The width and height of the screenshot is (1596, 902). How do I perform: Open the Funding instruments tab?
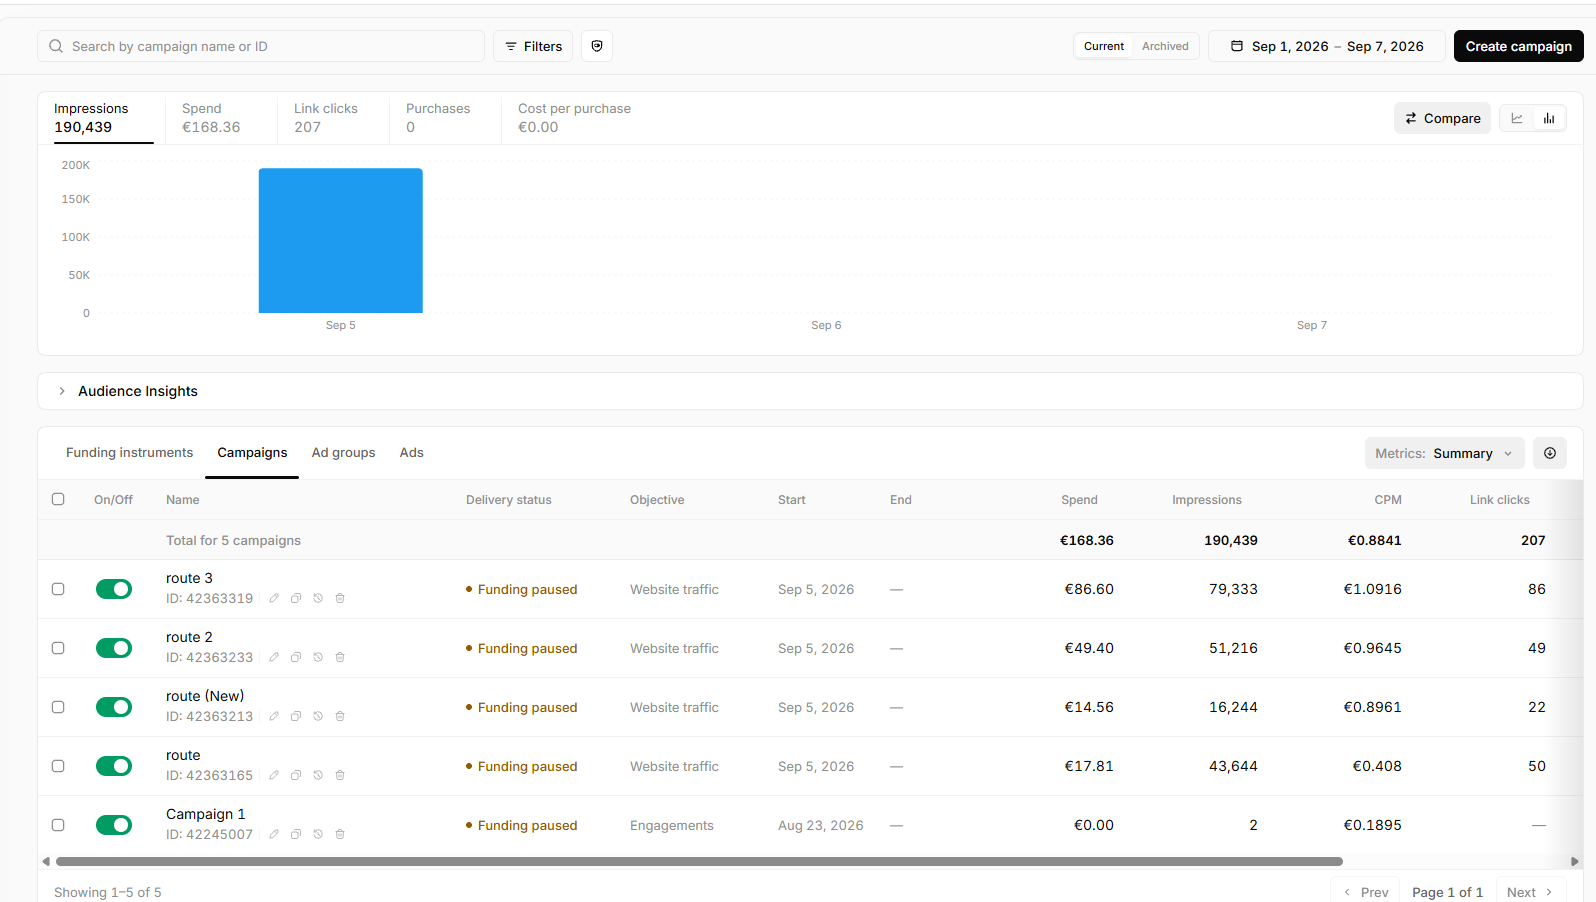pyautogui.click(x=130, y=453)
